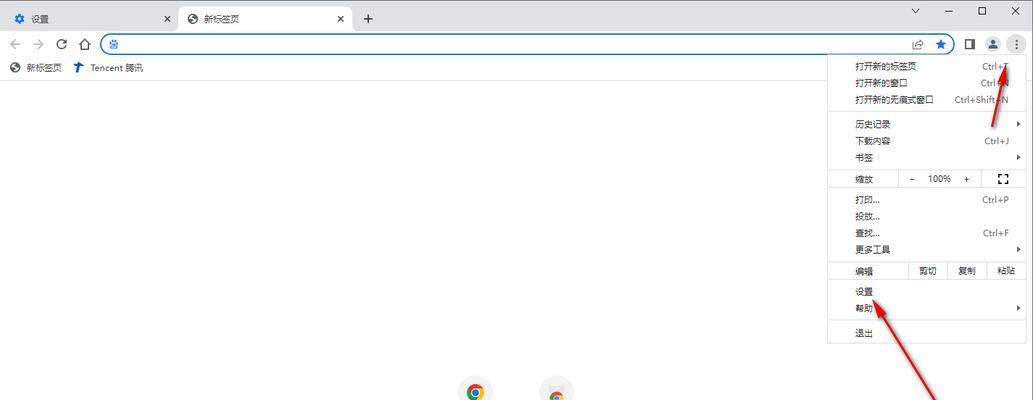The width and height of the screenshot is (1033, 400).
Task: Open the user profile avatar icon
Action: coord(993,44)
